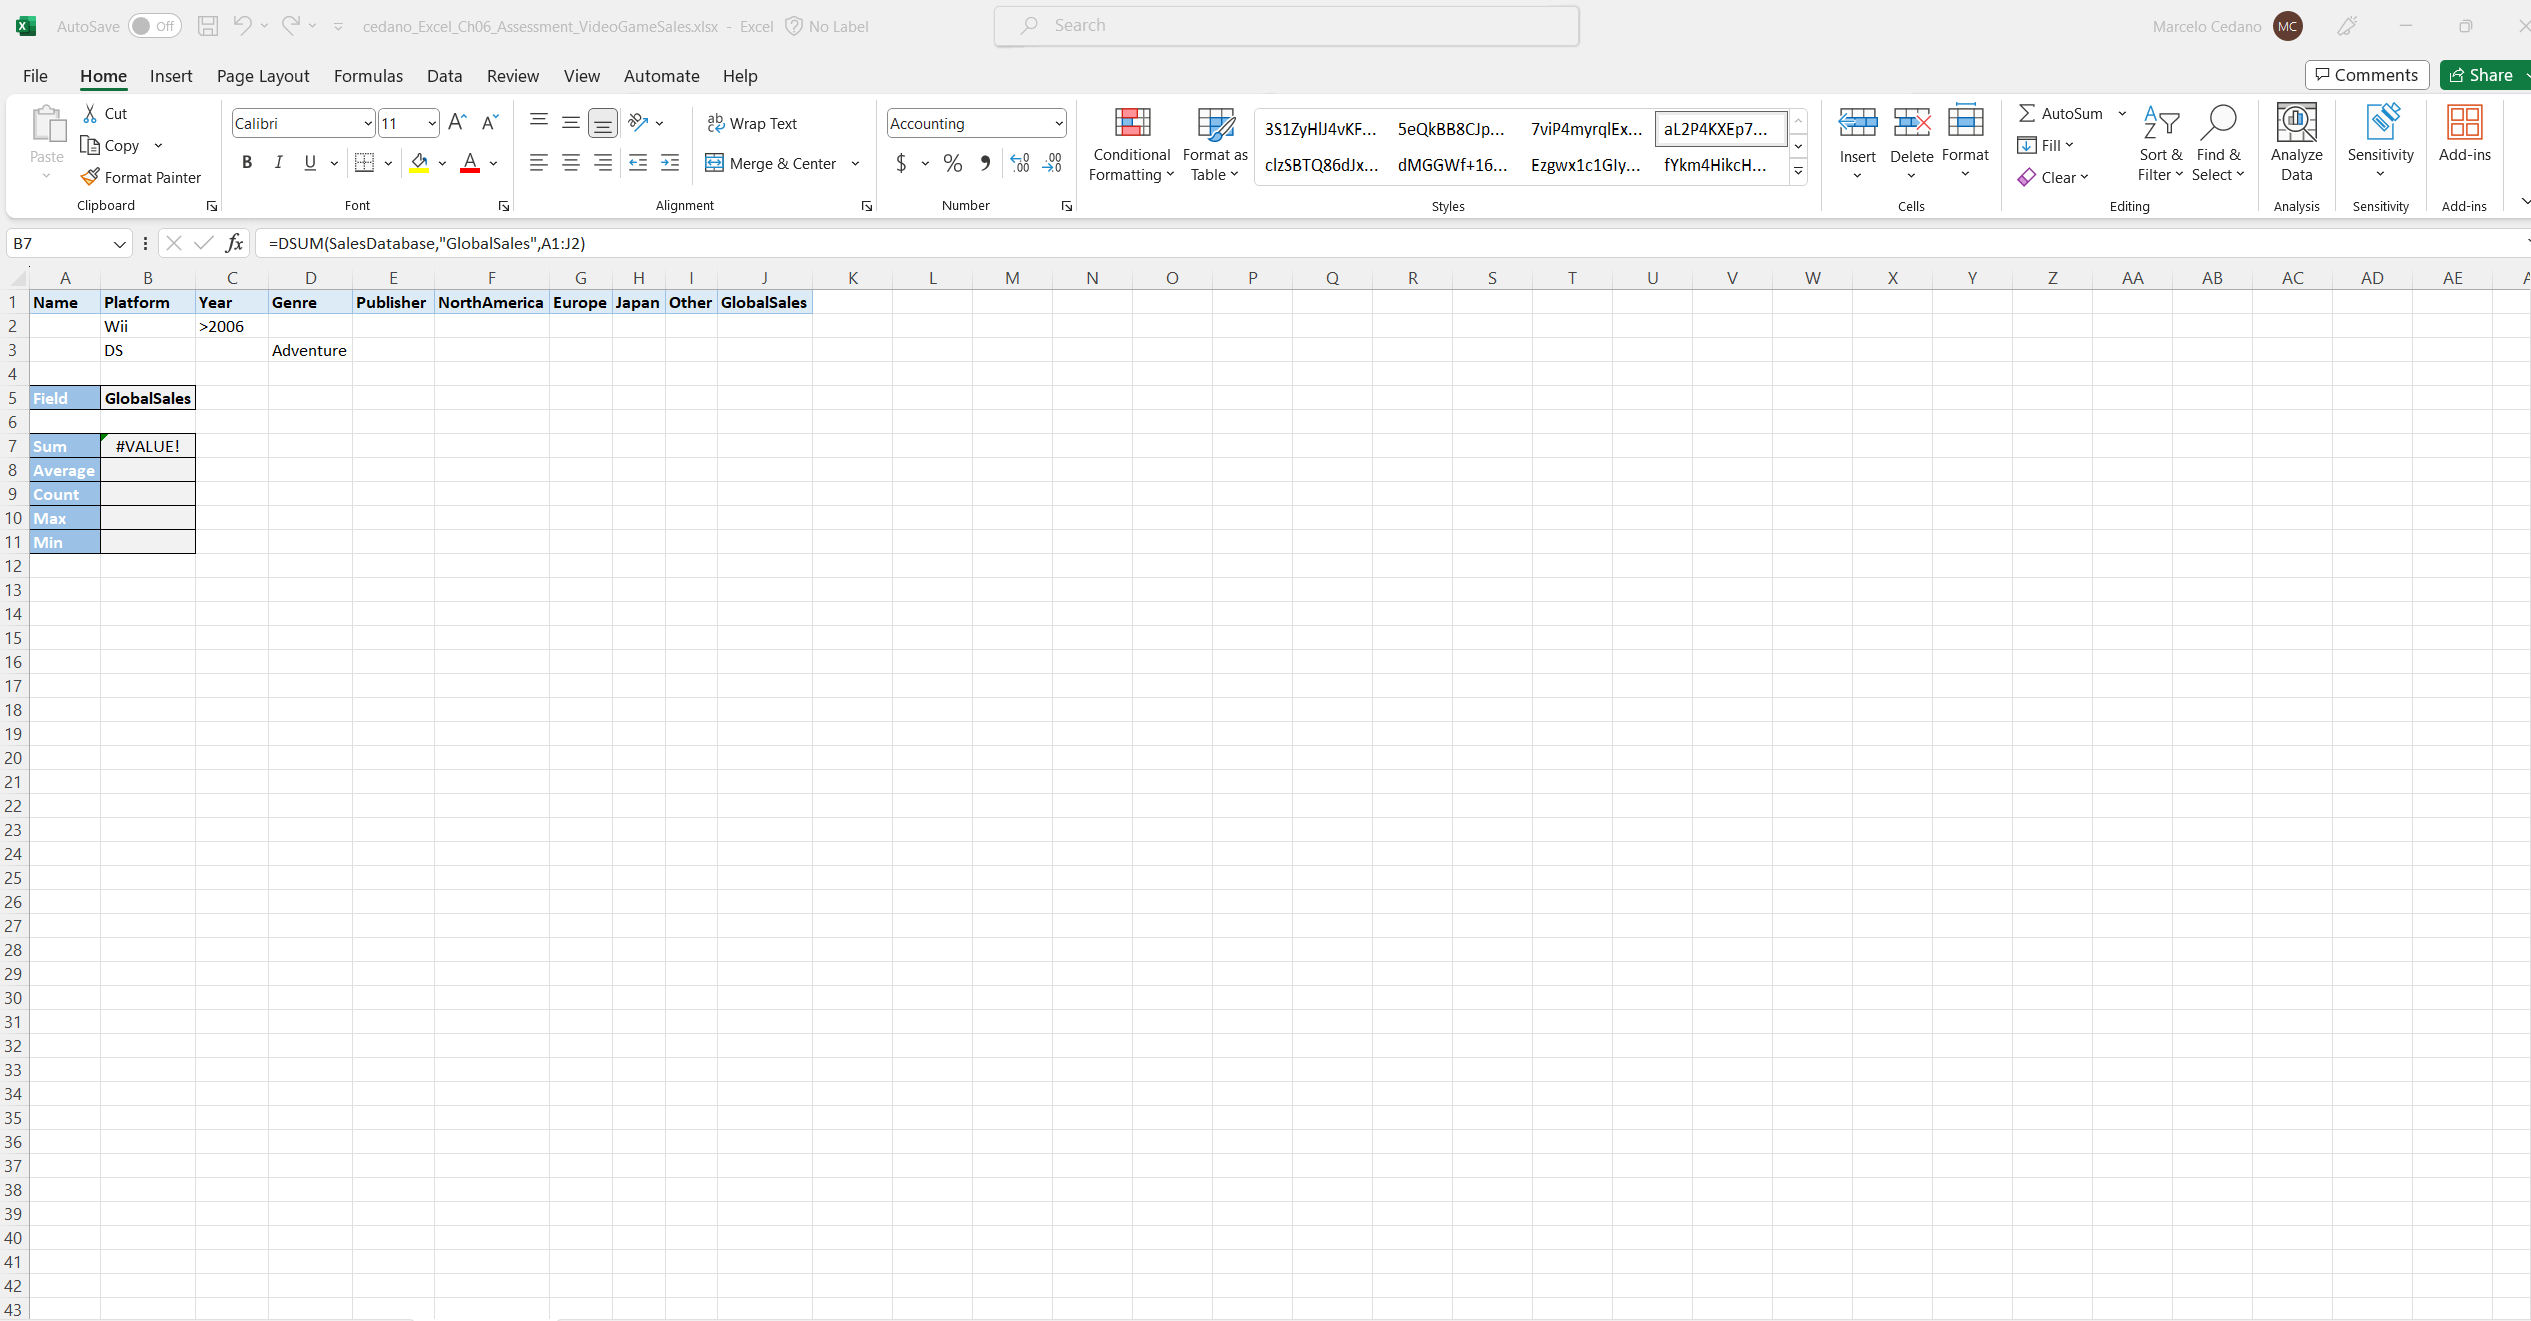Expand the Name Box dropdown arrow

click(x=119, y=244)
